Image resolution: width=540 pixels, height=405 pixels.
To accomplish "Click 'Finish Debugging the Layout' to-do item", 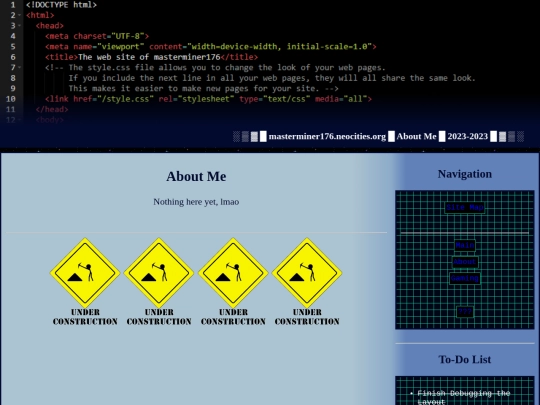I will 464,397.
